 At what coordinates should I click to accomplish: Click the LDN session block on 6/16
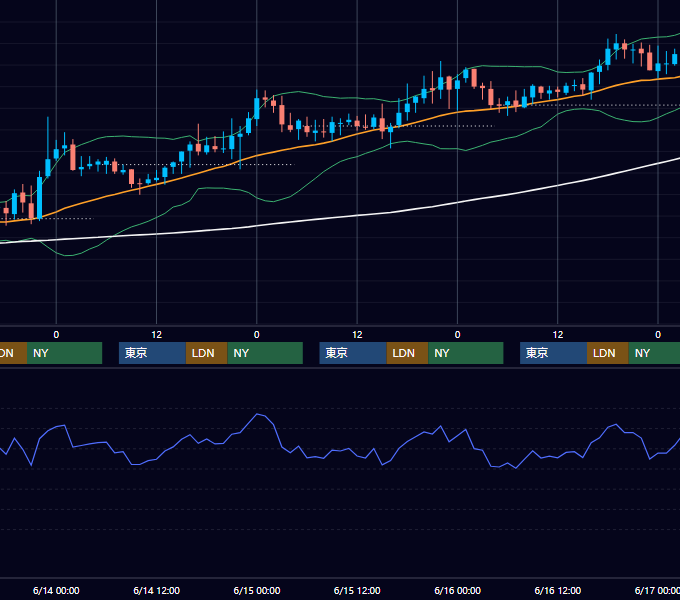[x=608, y=353]
